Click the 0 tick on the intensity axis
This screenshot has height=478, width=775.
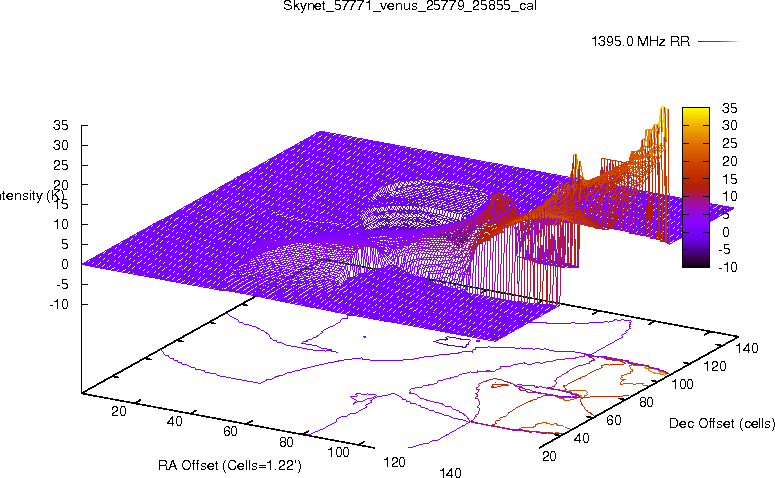tap(65, 264)
